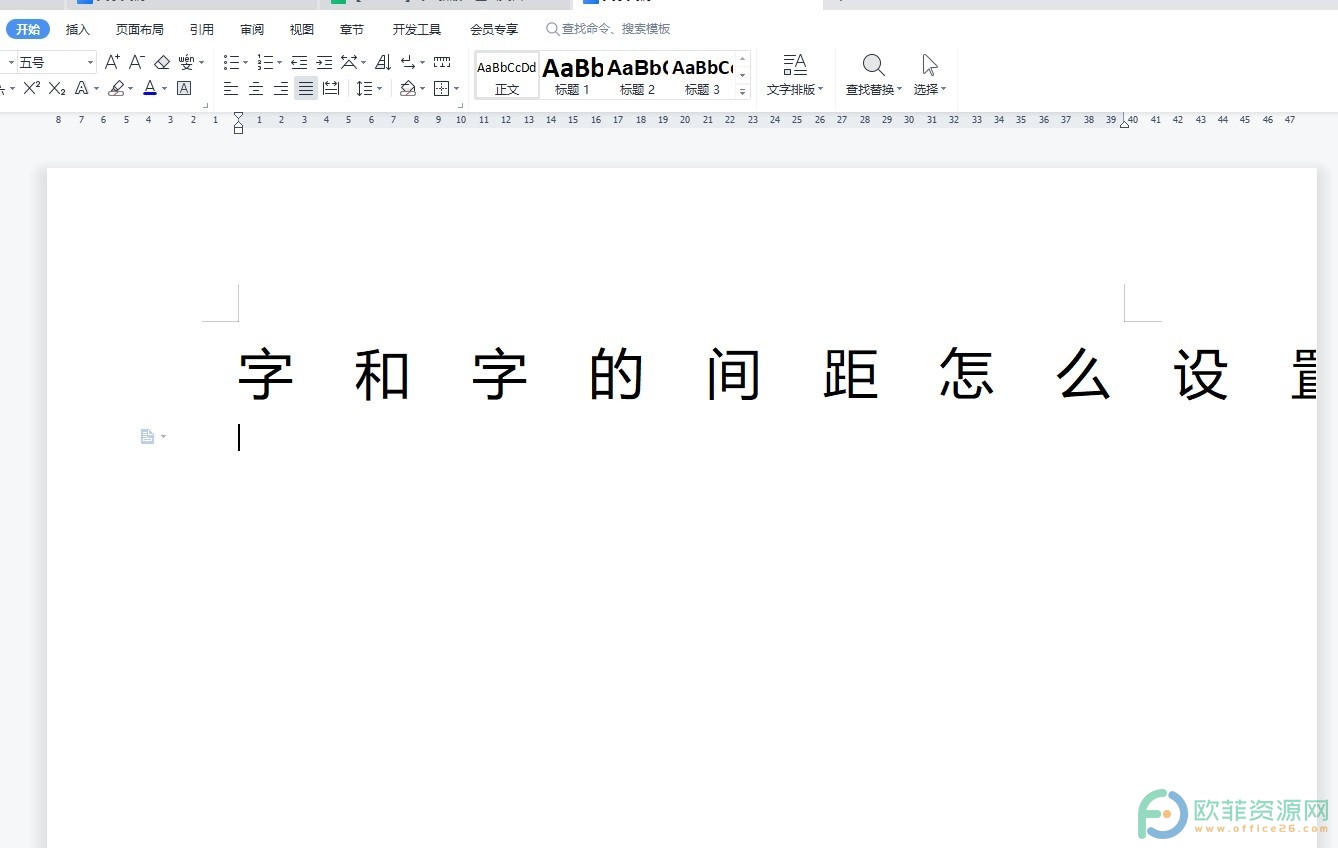Decrease font size with A- icon

(x=137, y=62)
